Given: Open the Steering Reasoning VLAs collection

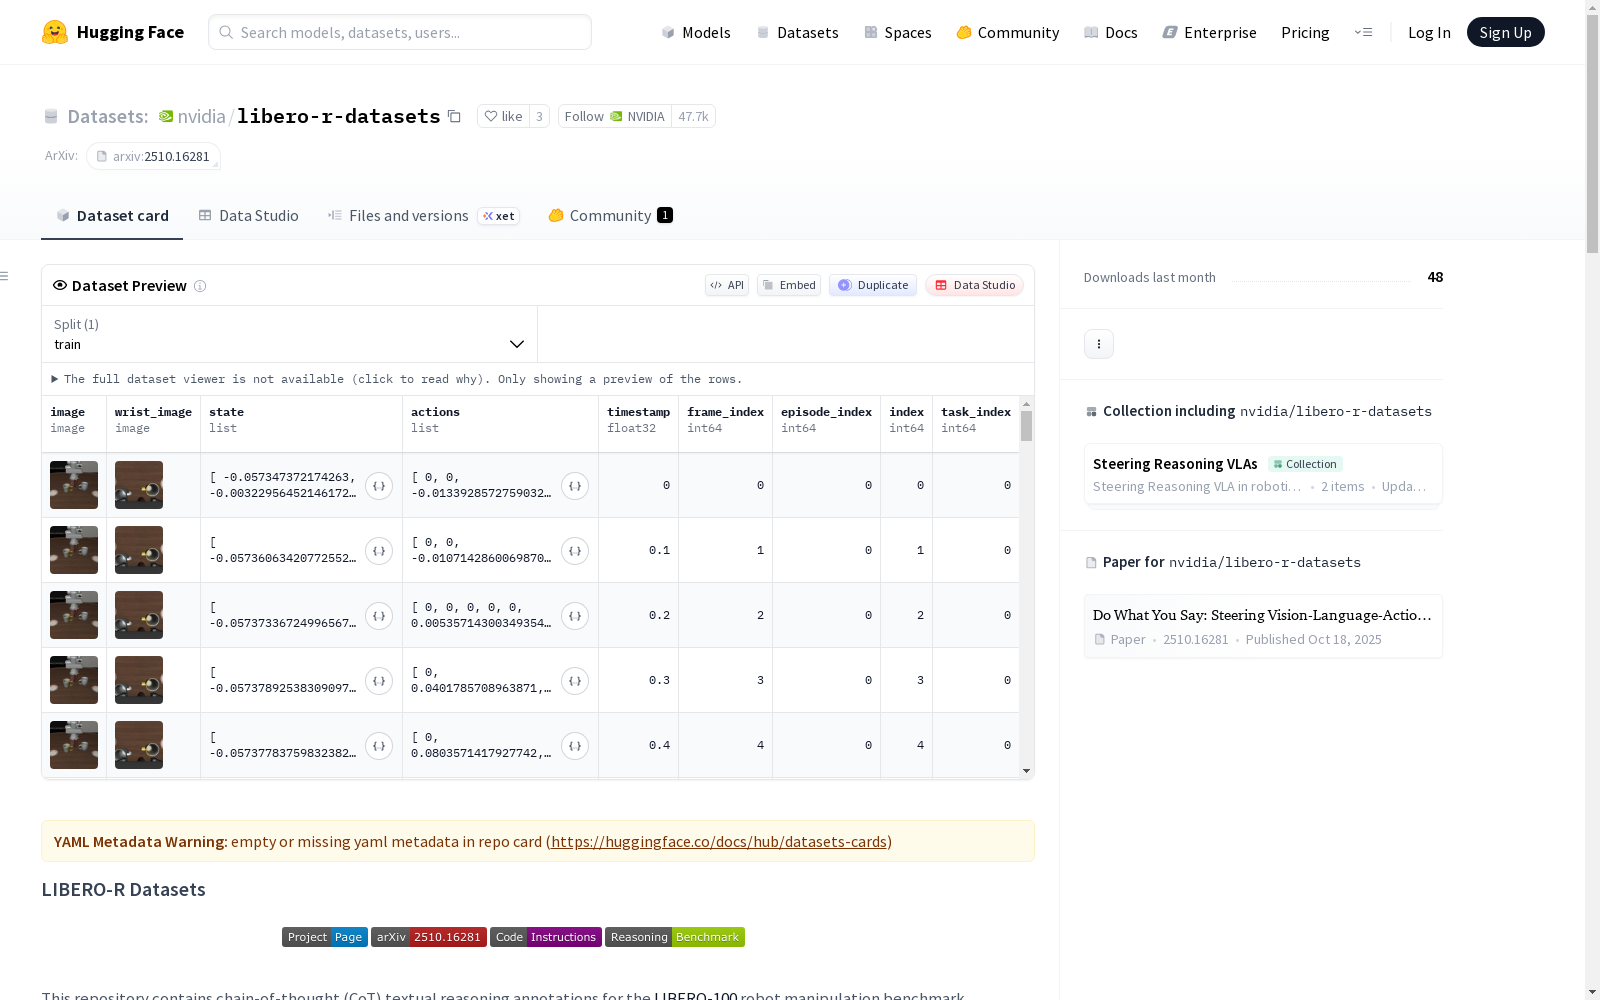Looking at the screenshot, I should (x=1263, y=474).
